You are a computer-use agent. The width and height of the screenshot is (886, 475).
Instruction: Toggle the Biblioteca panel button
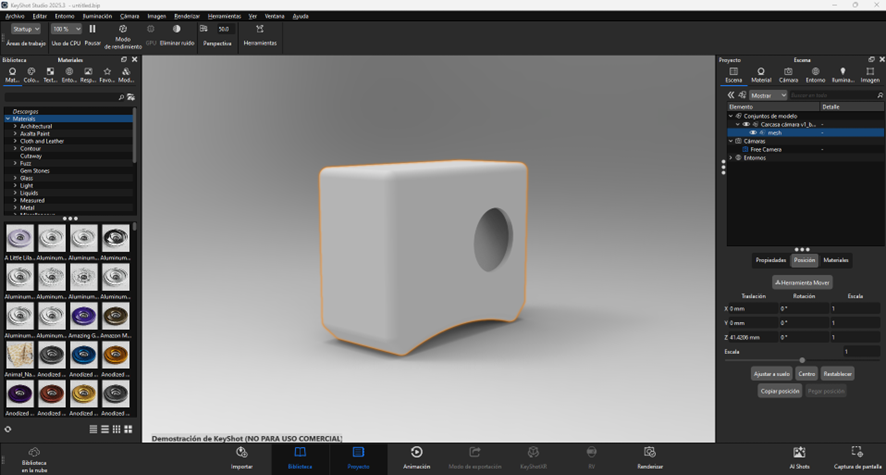pos(300,458)
